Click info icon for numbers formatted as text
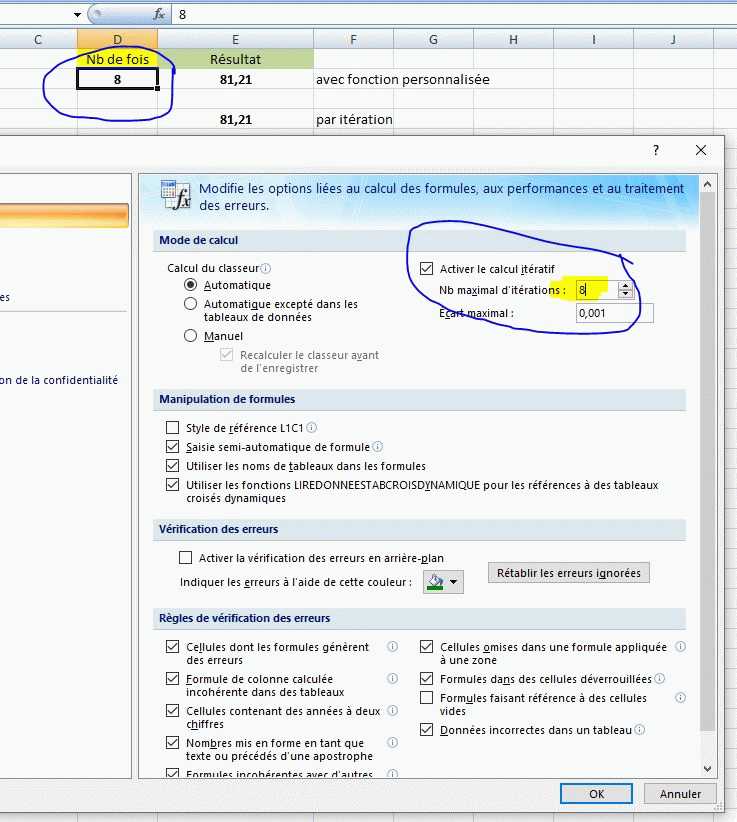 pyautogui.click(x=392, y=742)
